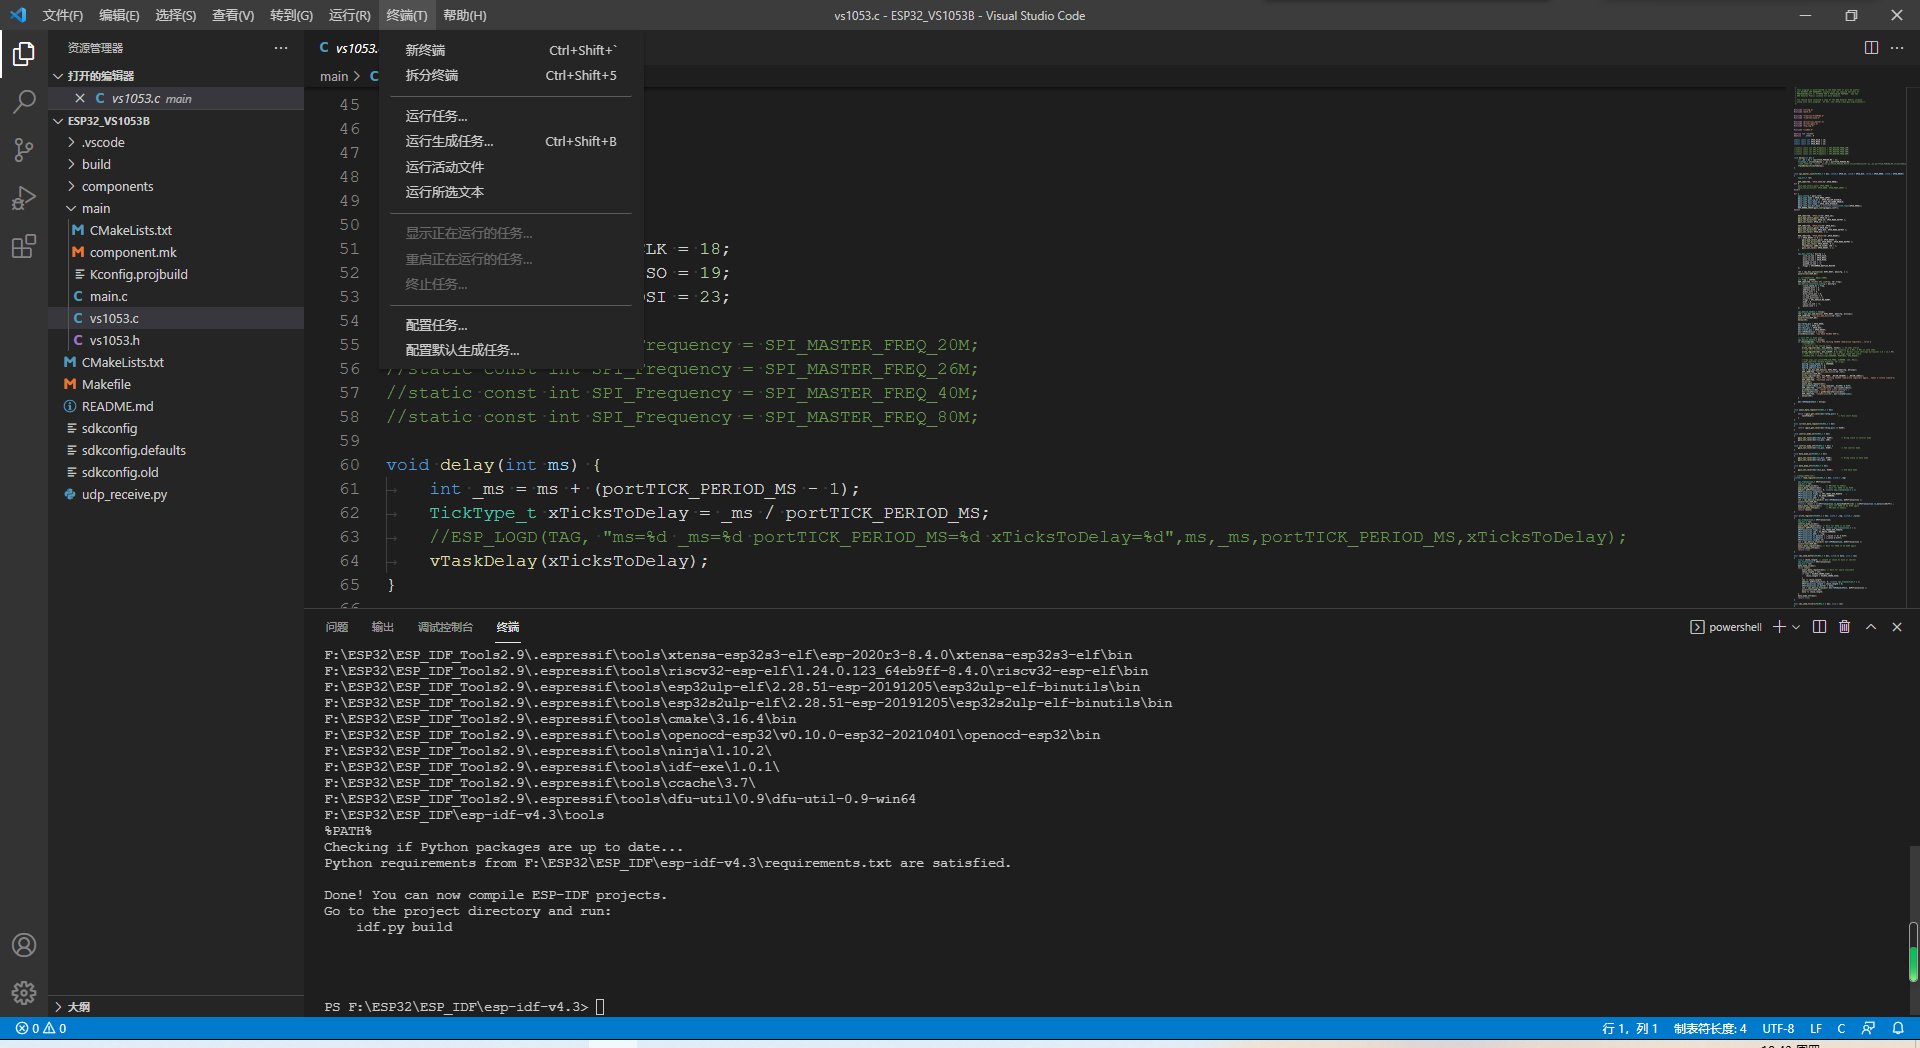Open the Accounts menu icon
This screenshot has width=1920, height=1048.
pyautogui.click(x=24, y=945)
